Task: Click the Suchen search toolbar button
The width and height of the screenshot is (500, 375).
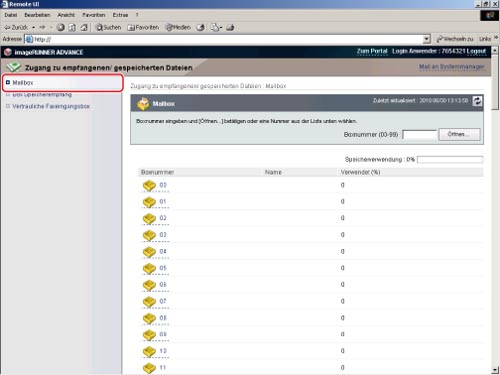Action: [108, 27]
